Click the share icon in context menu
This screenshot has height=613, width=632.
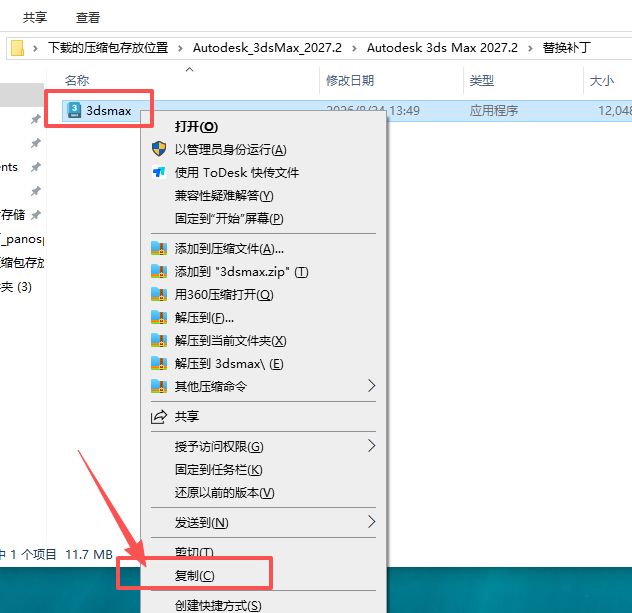[159, 417]
